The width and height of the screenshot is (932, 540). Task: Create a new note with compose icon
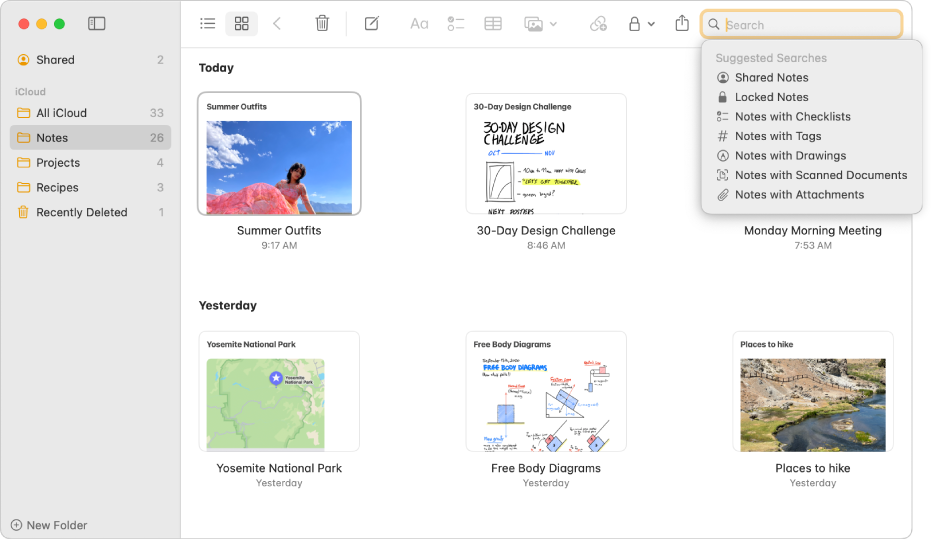[x=372, y=24]
